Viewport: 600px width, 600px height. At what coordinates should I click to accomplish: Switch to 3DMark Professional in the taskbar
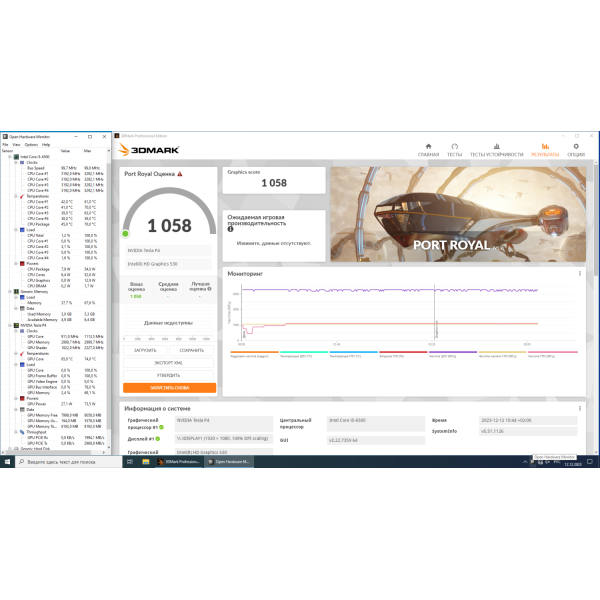point(179,462)
